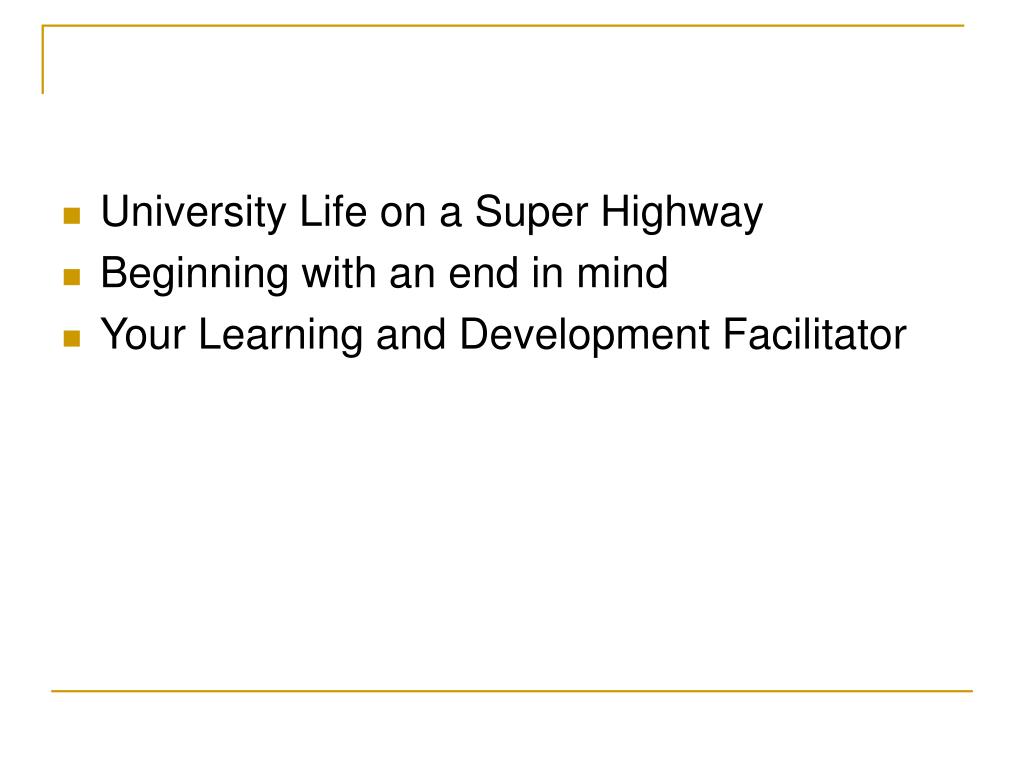
Task: Click the word 'Highway'
Action: point(682,212)
